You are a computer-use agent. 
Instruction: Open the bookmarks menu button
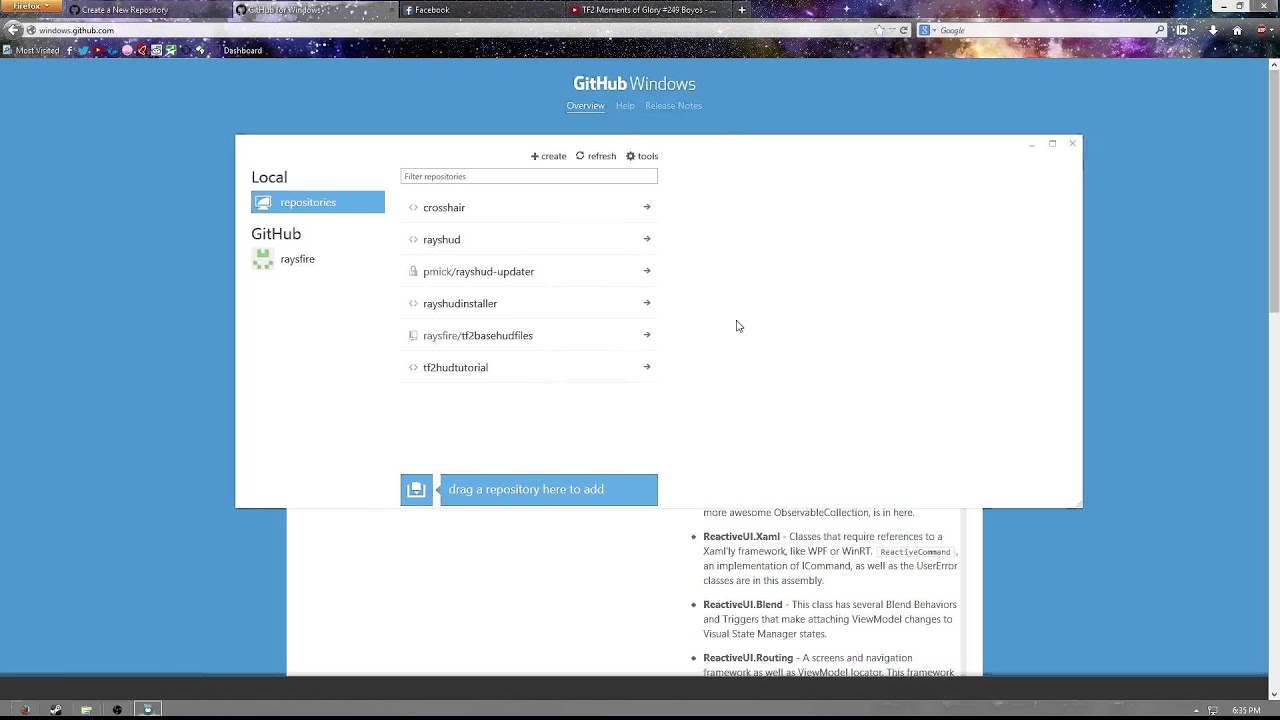pos(1184,30)
